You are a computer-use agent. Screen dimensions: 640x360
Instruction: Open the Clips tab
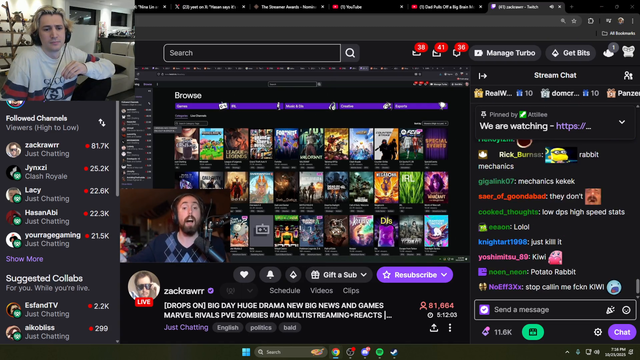351,291
